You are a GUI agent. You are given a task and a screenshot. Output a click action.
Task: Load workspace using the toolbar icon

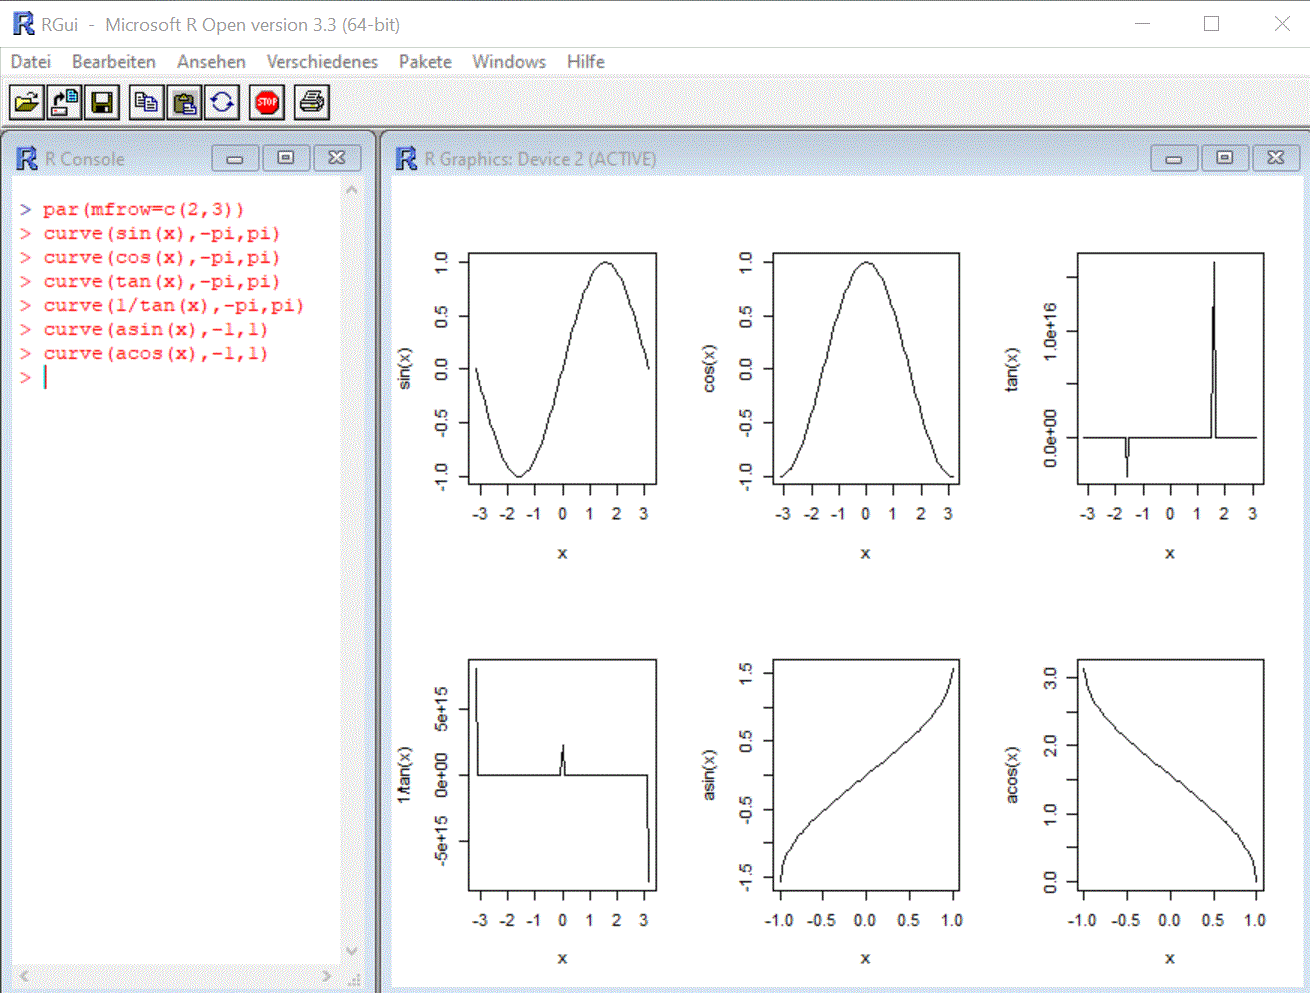pyautogui.click(x=64, y=102)
